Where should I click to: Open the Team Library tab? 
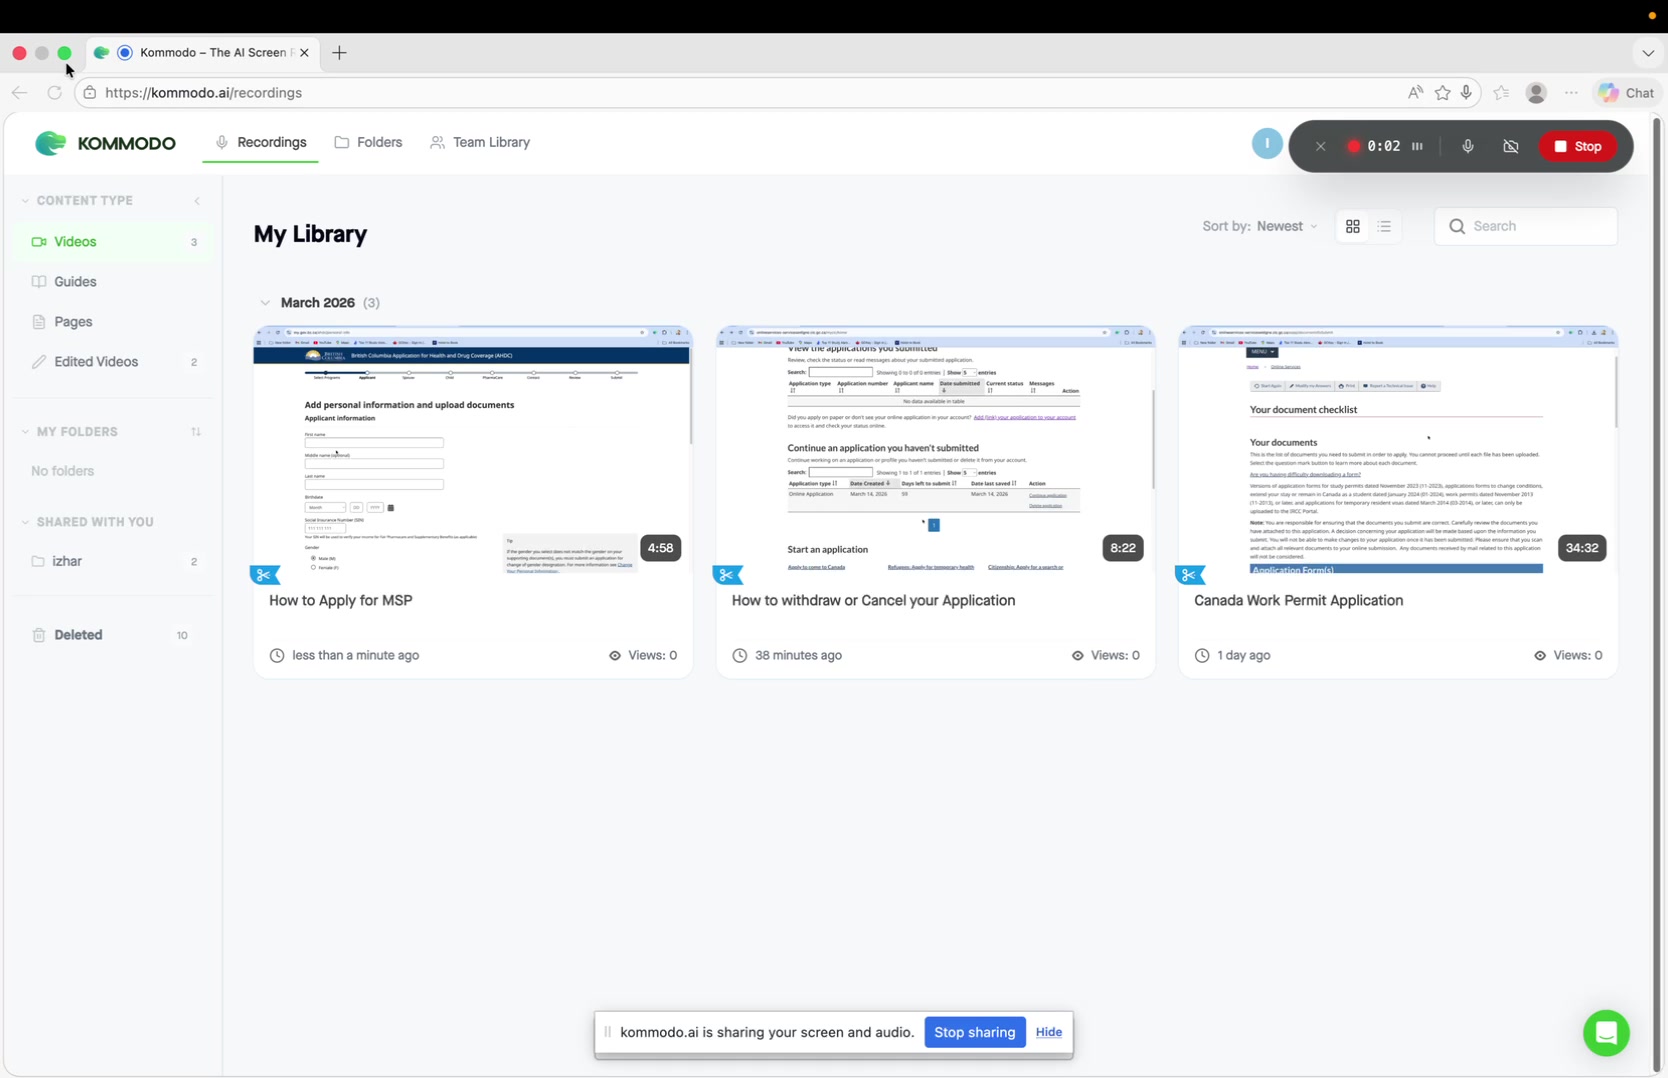tap(480, 142)
